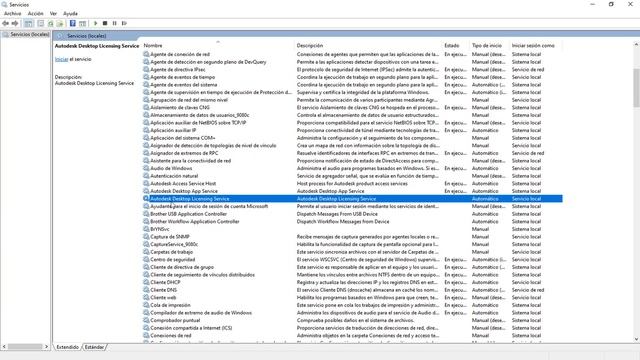Screen dimensions: 640x360
Task: Toggle the show/hide console tree toolbar icon
Action: (x=28, y=23)
